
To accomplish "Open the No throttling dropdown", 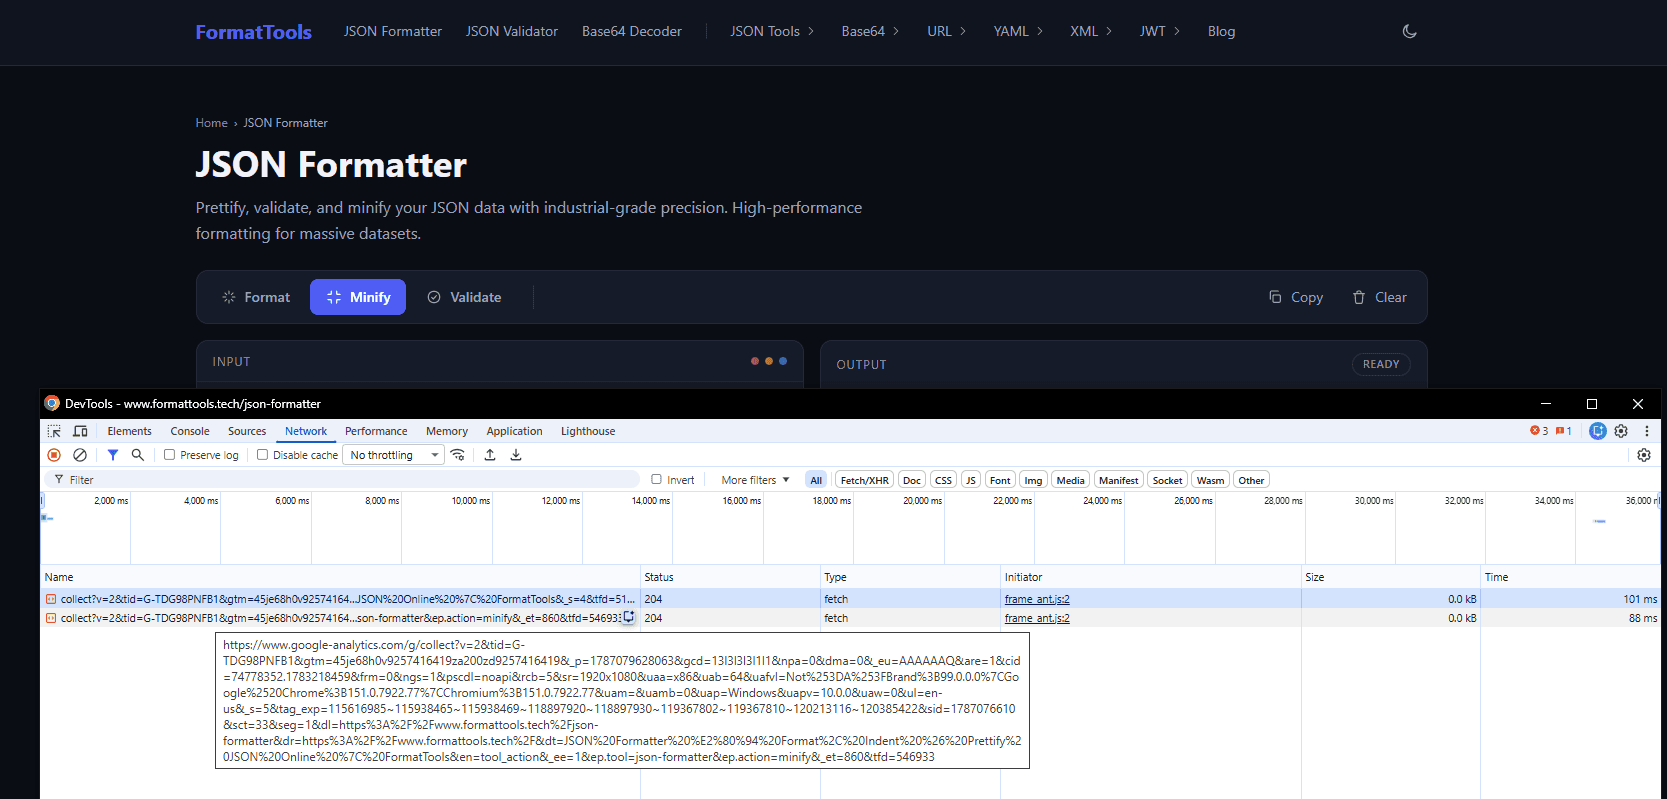I will pyautogui.click(x=394, y=455).
